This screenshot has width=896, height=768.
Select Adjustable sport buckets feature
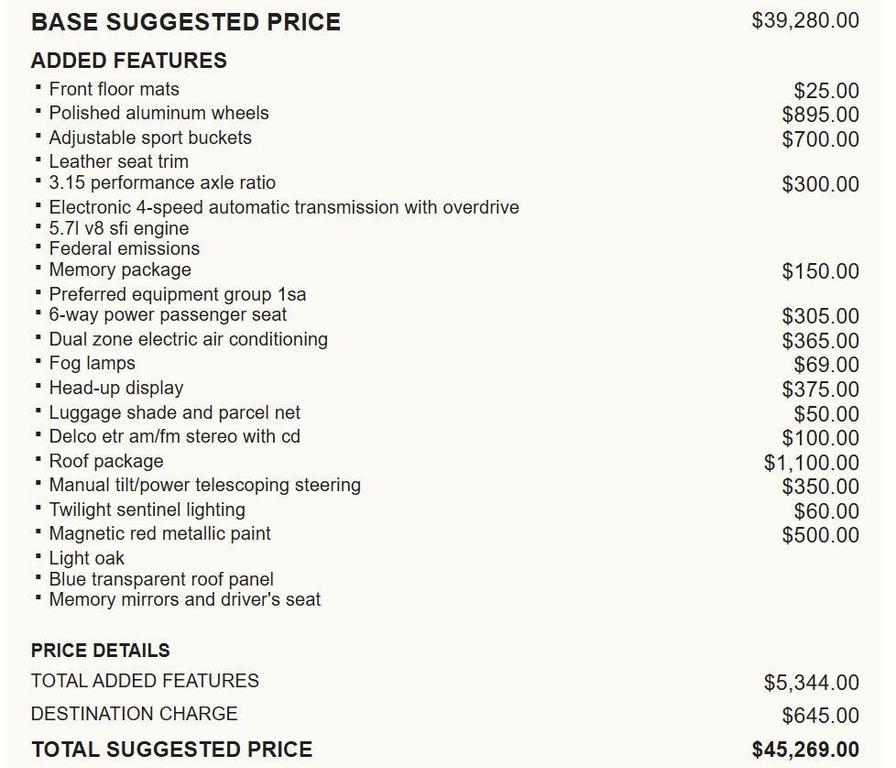150,138
